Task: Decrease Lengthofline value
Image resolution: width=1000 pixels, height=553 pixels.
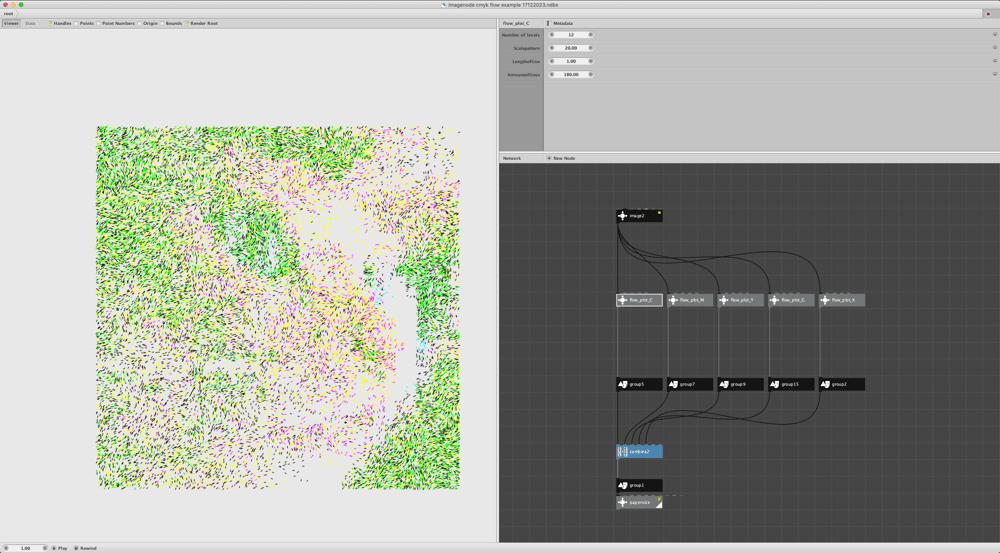Action: [x=552, y=61]
